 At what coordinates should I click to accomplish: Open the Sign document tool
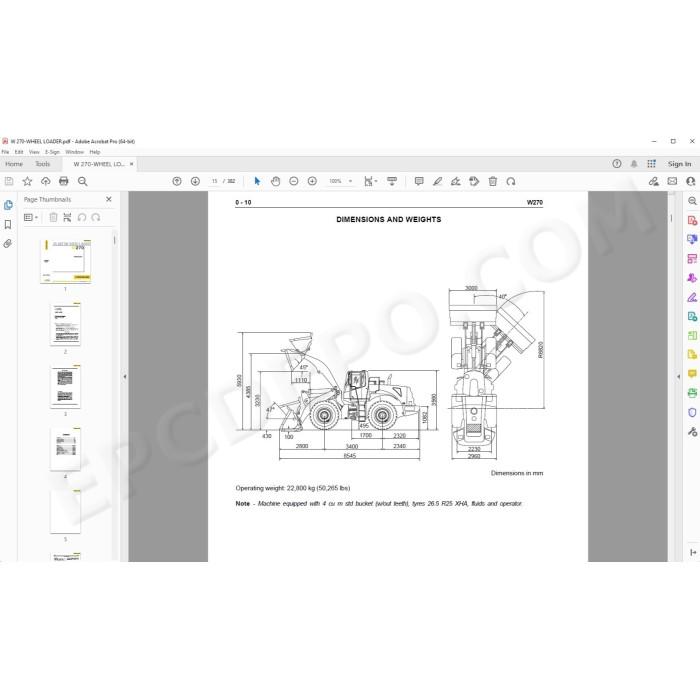[x=456, y=181]
